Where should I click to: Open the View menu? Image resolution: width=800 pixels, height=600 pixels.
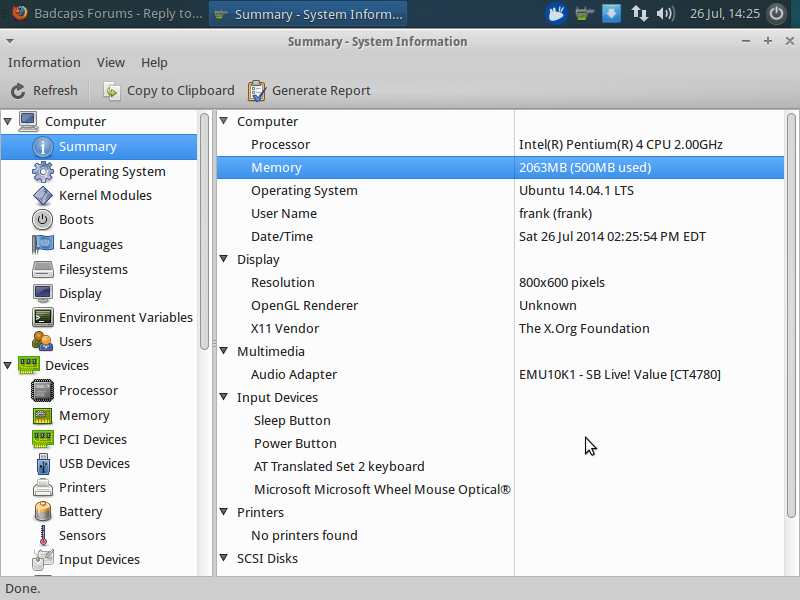[111, 62]
